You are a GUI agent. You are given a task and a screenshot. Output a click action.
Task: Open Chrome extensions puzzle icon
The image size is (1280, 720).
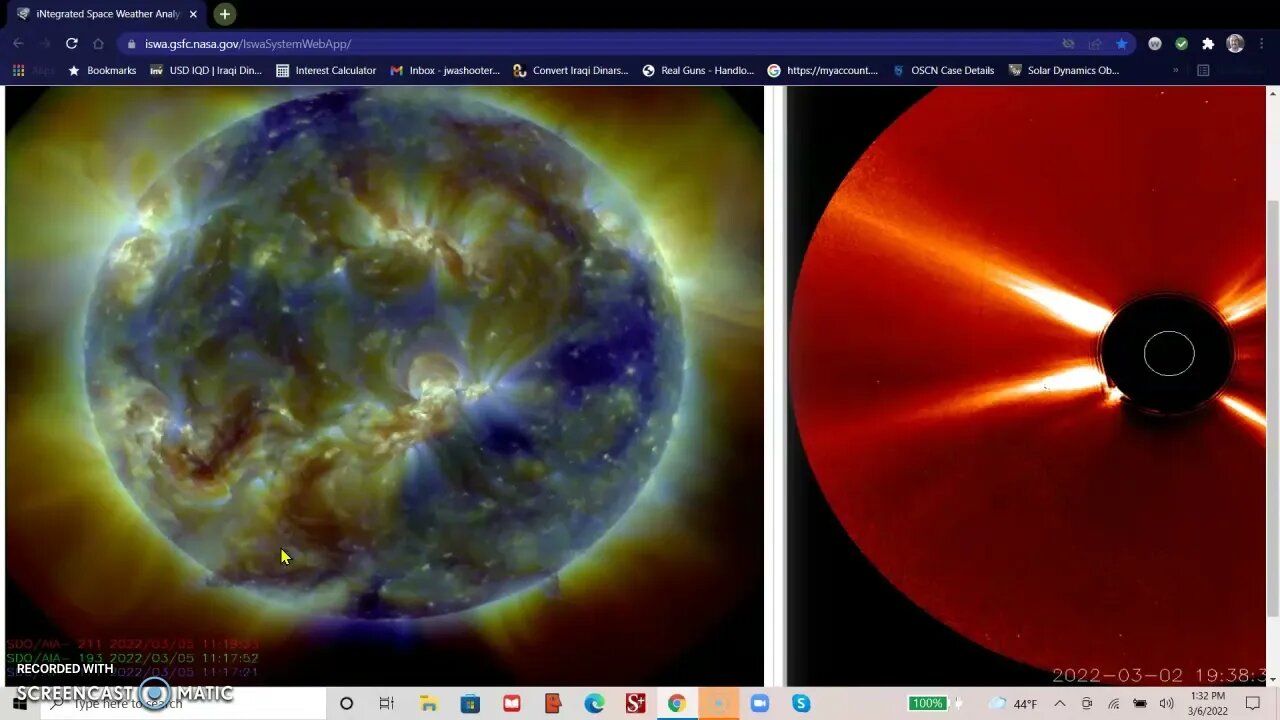[1208, 44]
